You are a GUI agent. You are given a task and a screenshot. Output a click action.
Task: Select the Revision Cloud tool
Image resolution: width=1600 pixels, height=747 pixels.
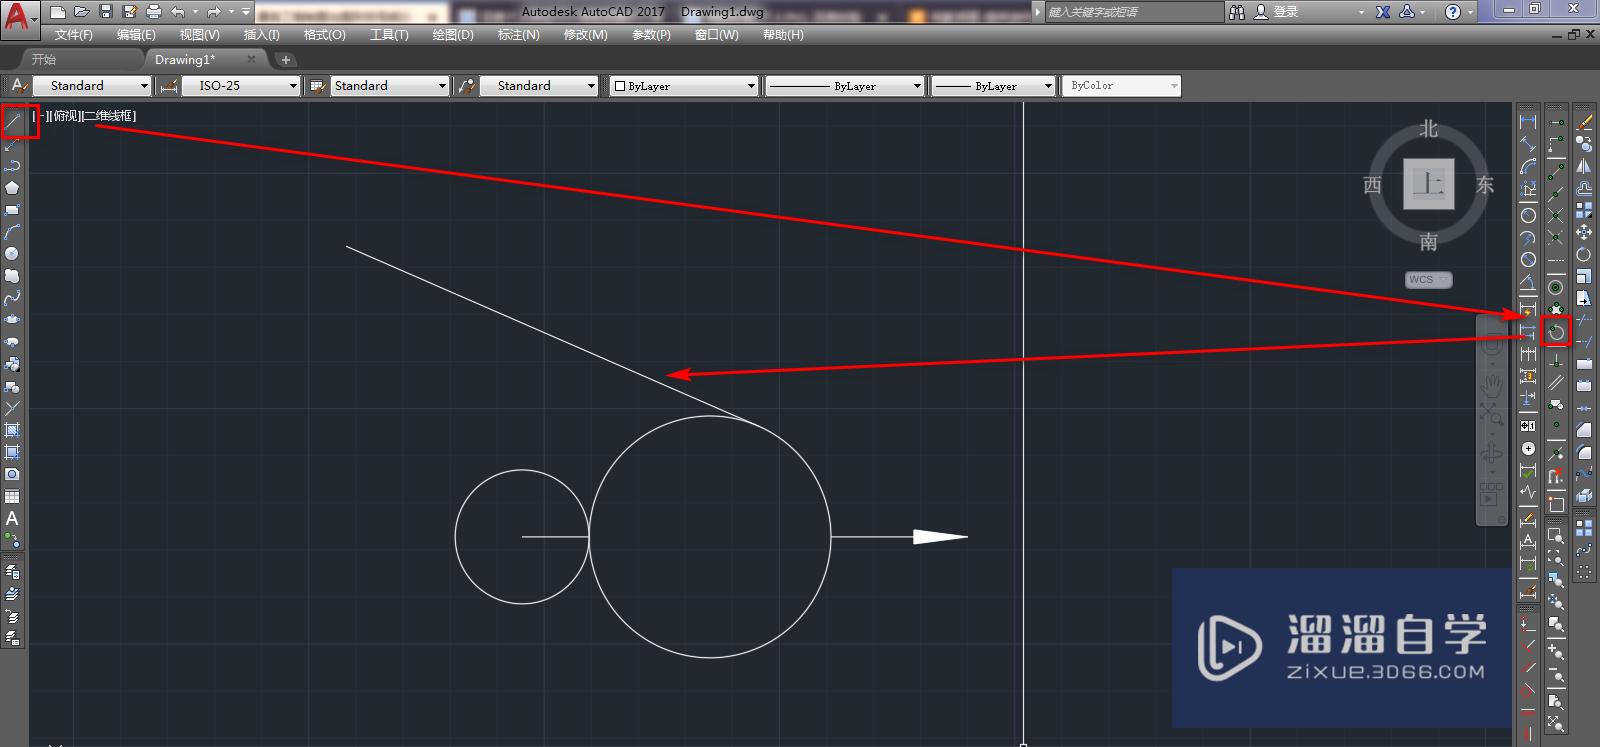[12, 276]
